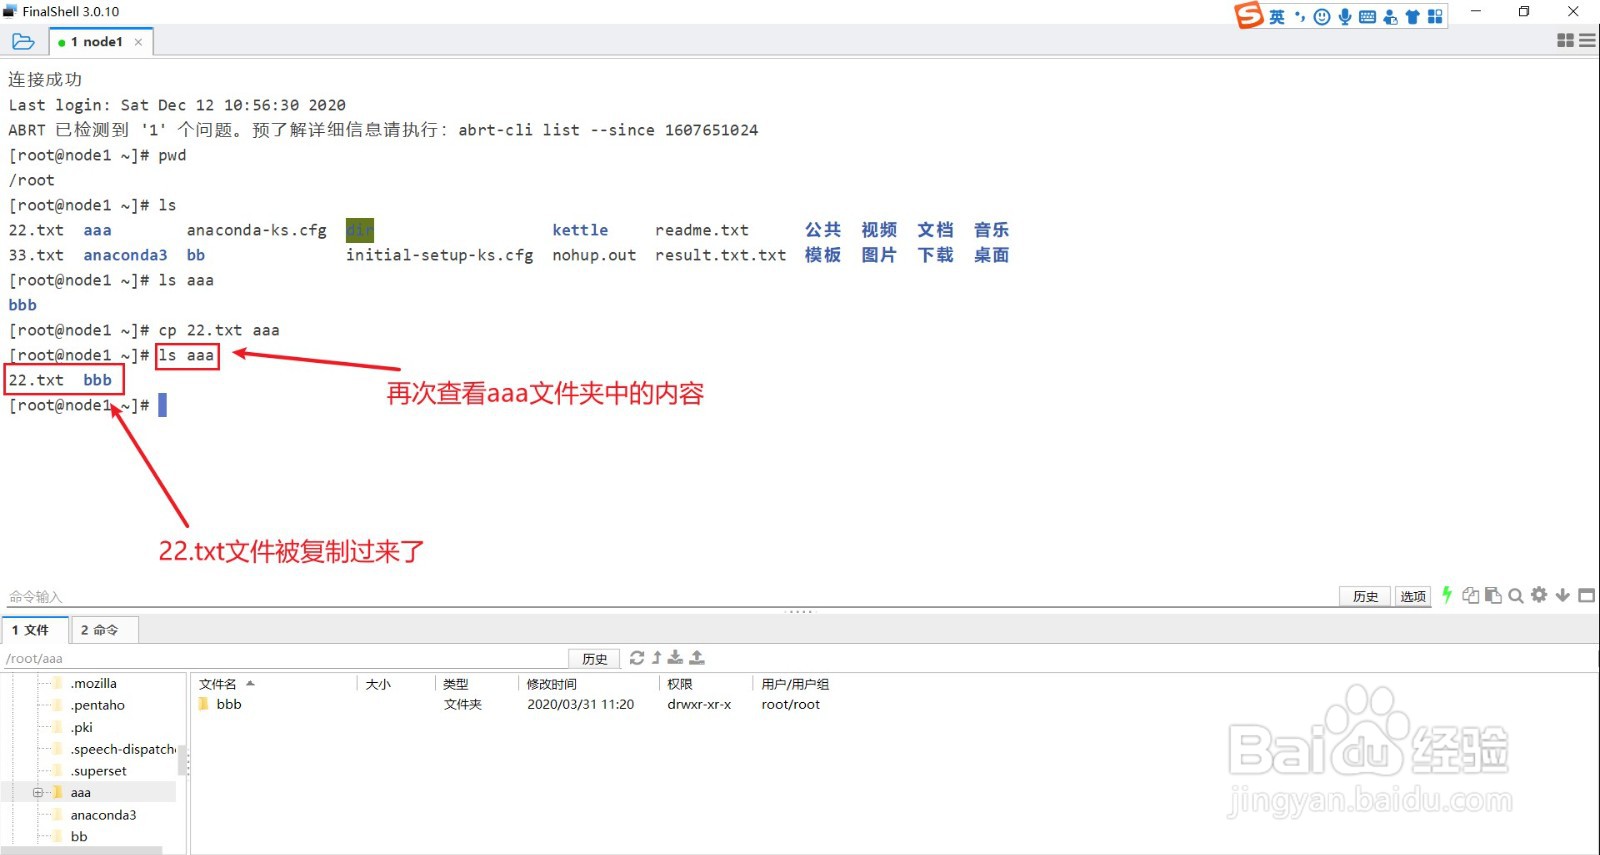Refresh the remote file listing

point(637,657)
